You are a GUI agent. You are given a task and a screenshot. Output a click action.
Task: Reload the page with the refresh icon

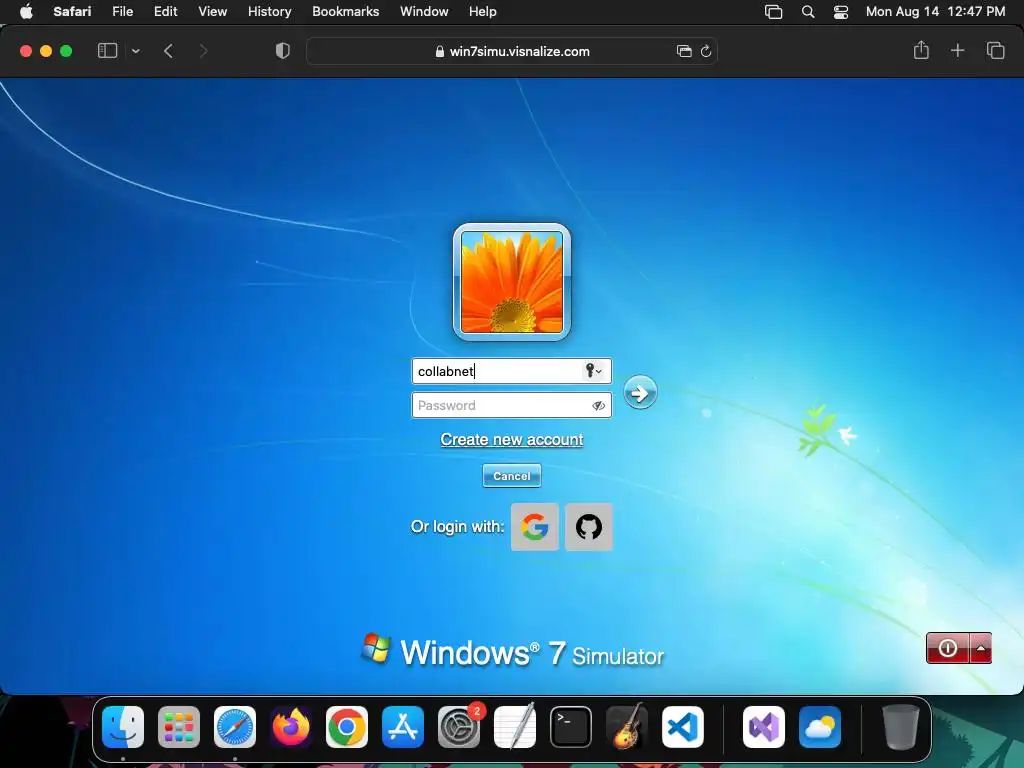click(706, 51)
